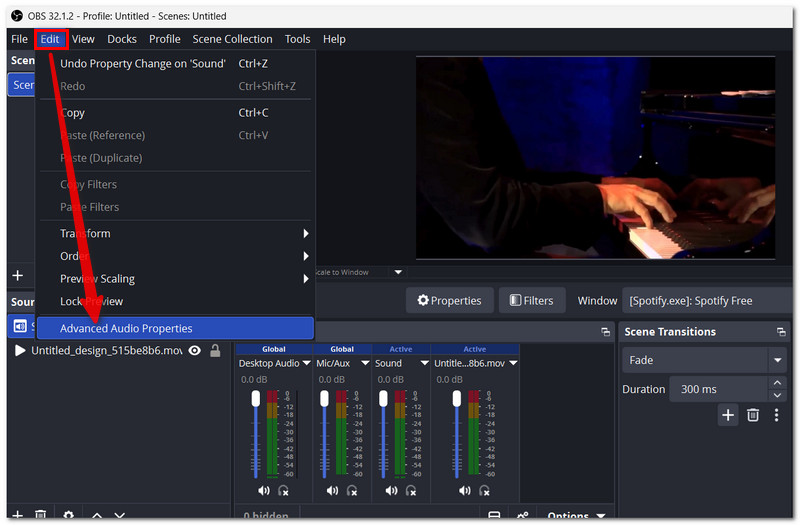Mute Desktop Audio speaker icon
This screenshot has height=525, width=800.
pos(264,491)
